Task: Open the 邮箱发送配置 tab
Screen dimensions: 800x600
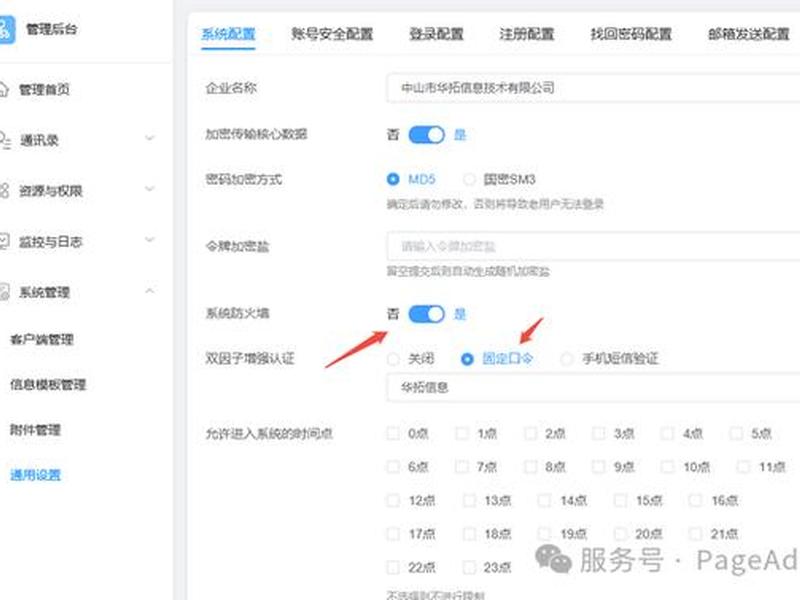Action: (x=748, y=34)
